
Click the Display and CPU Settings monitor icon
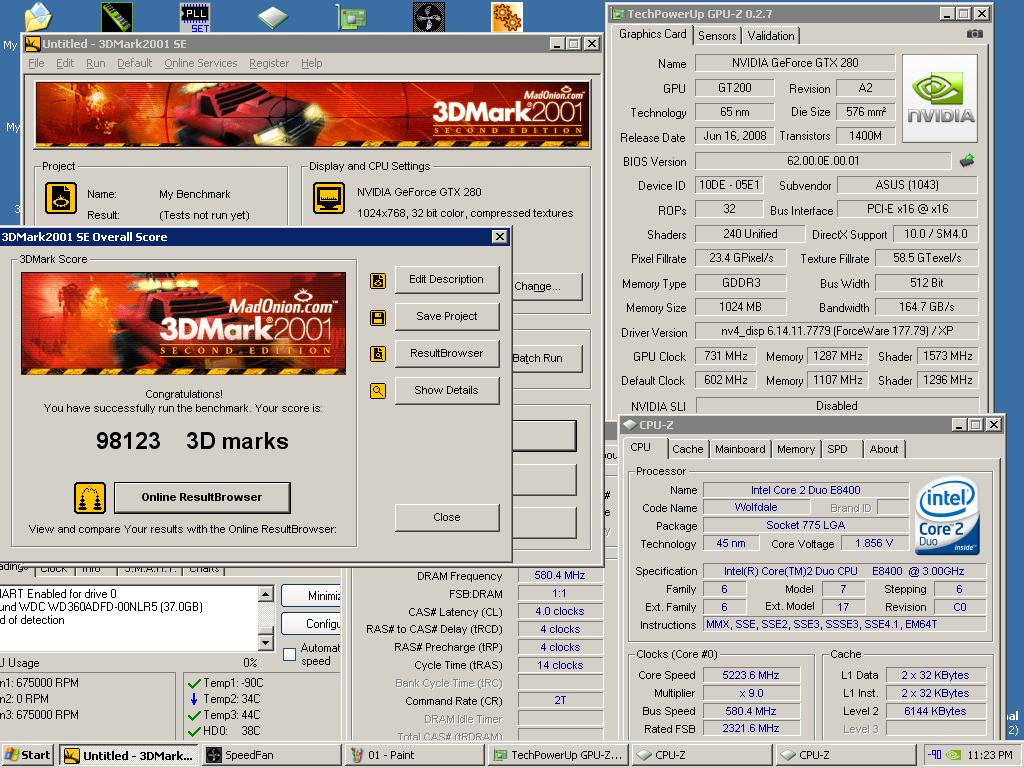329,198
